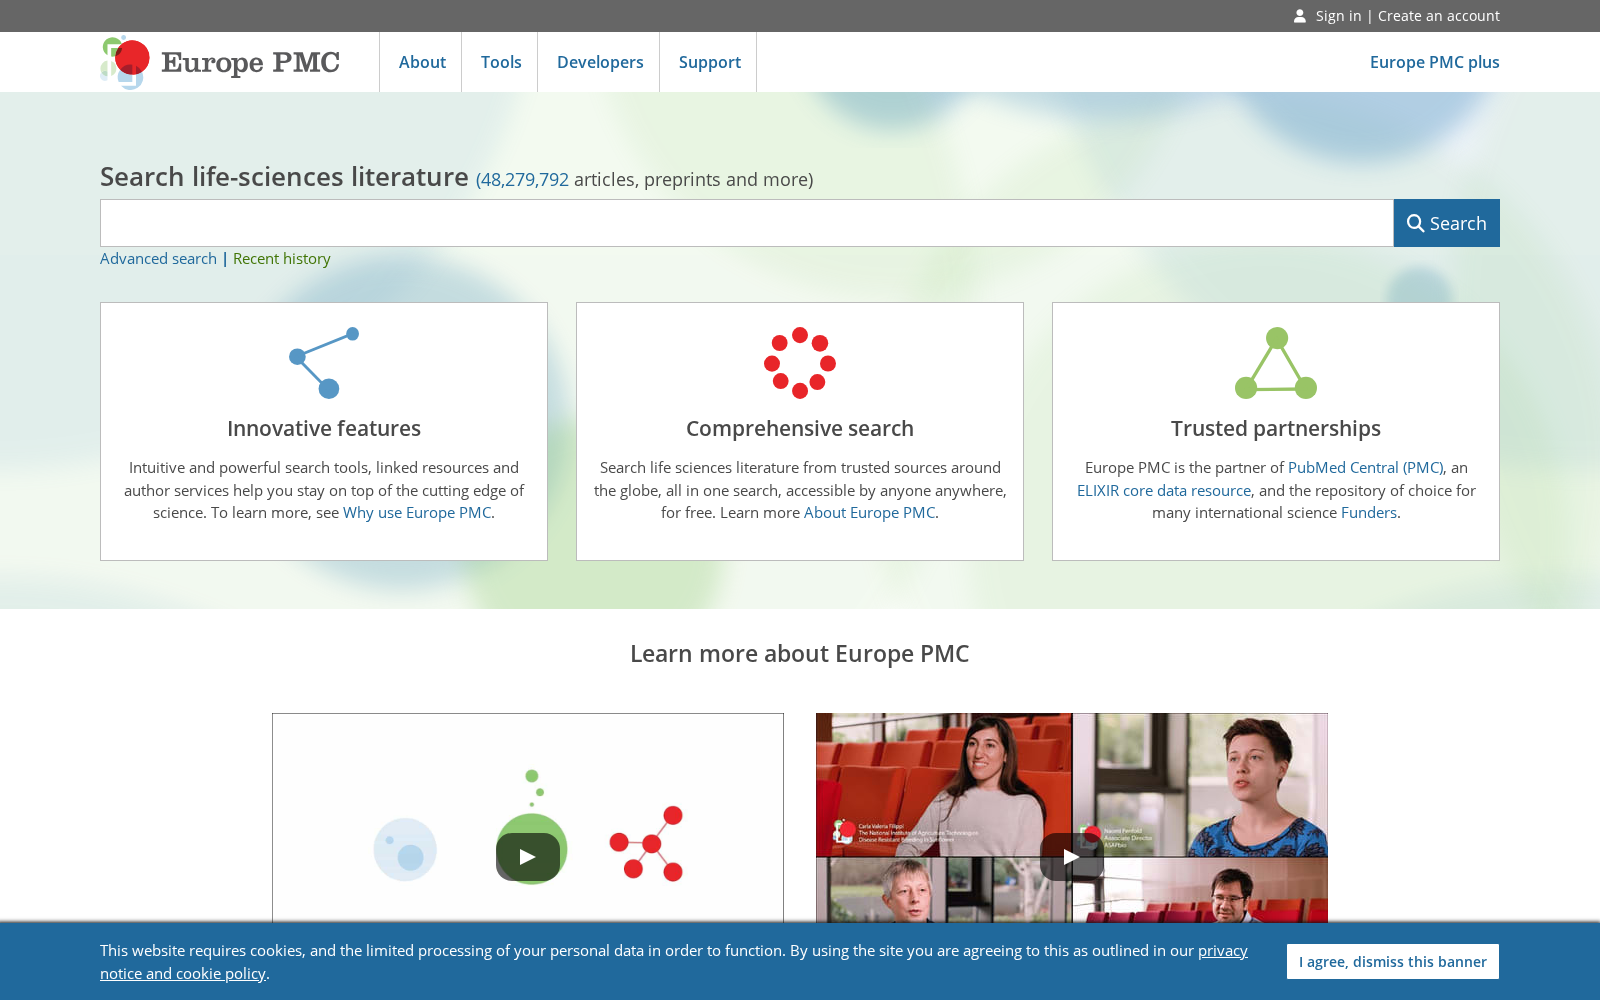Click the user profile icon beside Sign in
Screen dimensions: 1600x1000
coord(1299,16)
